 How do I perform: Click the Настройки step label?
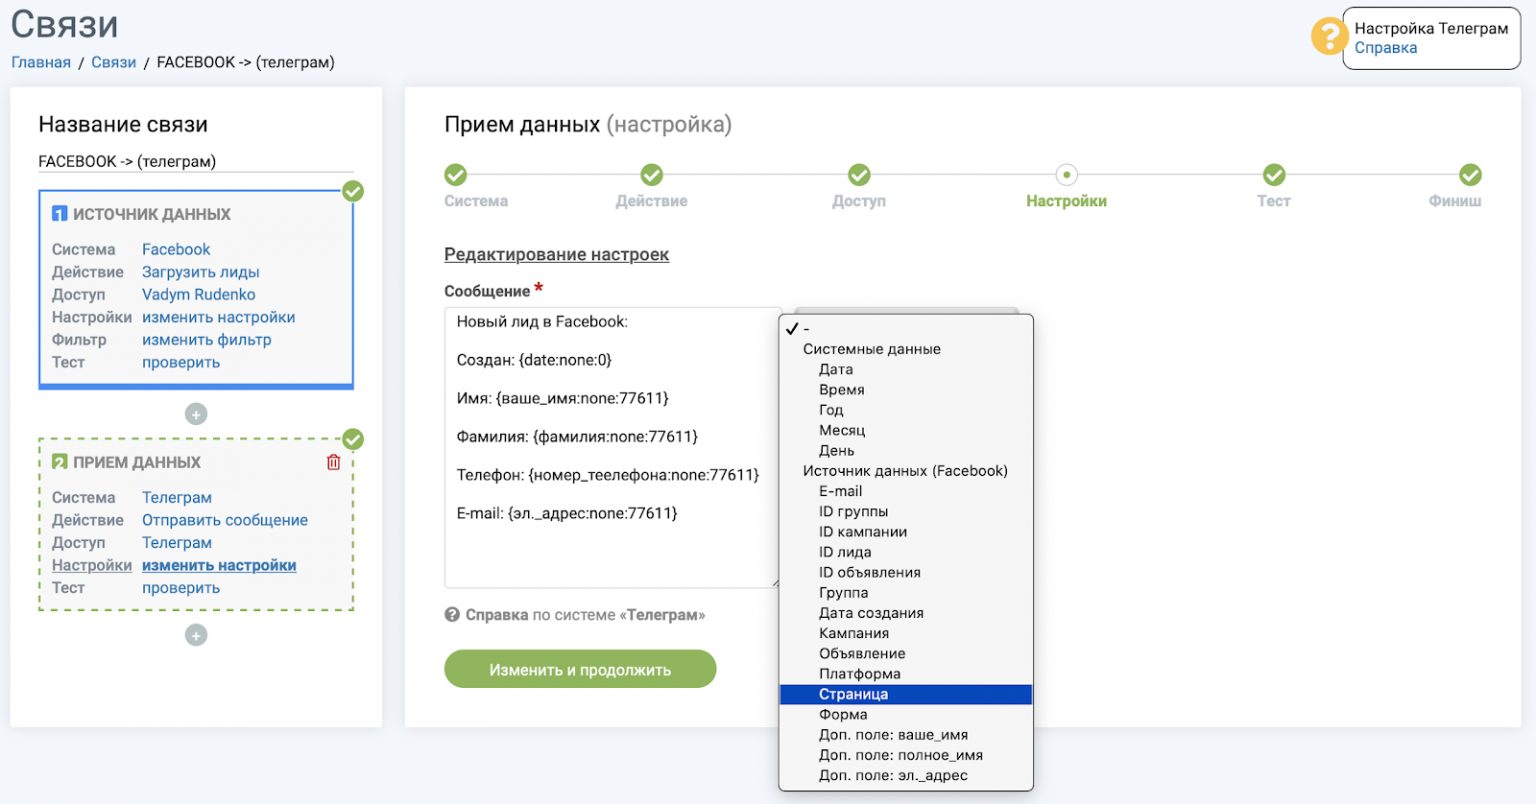(x=1066, y=201)
